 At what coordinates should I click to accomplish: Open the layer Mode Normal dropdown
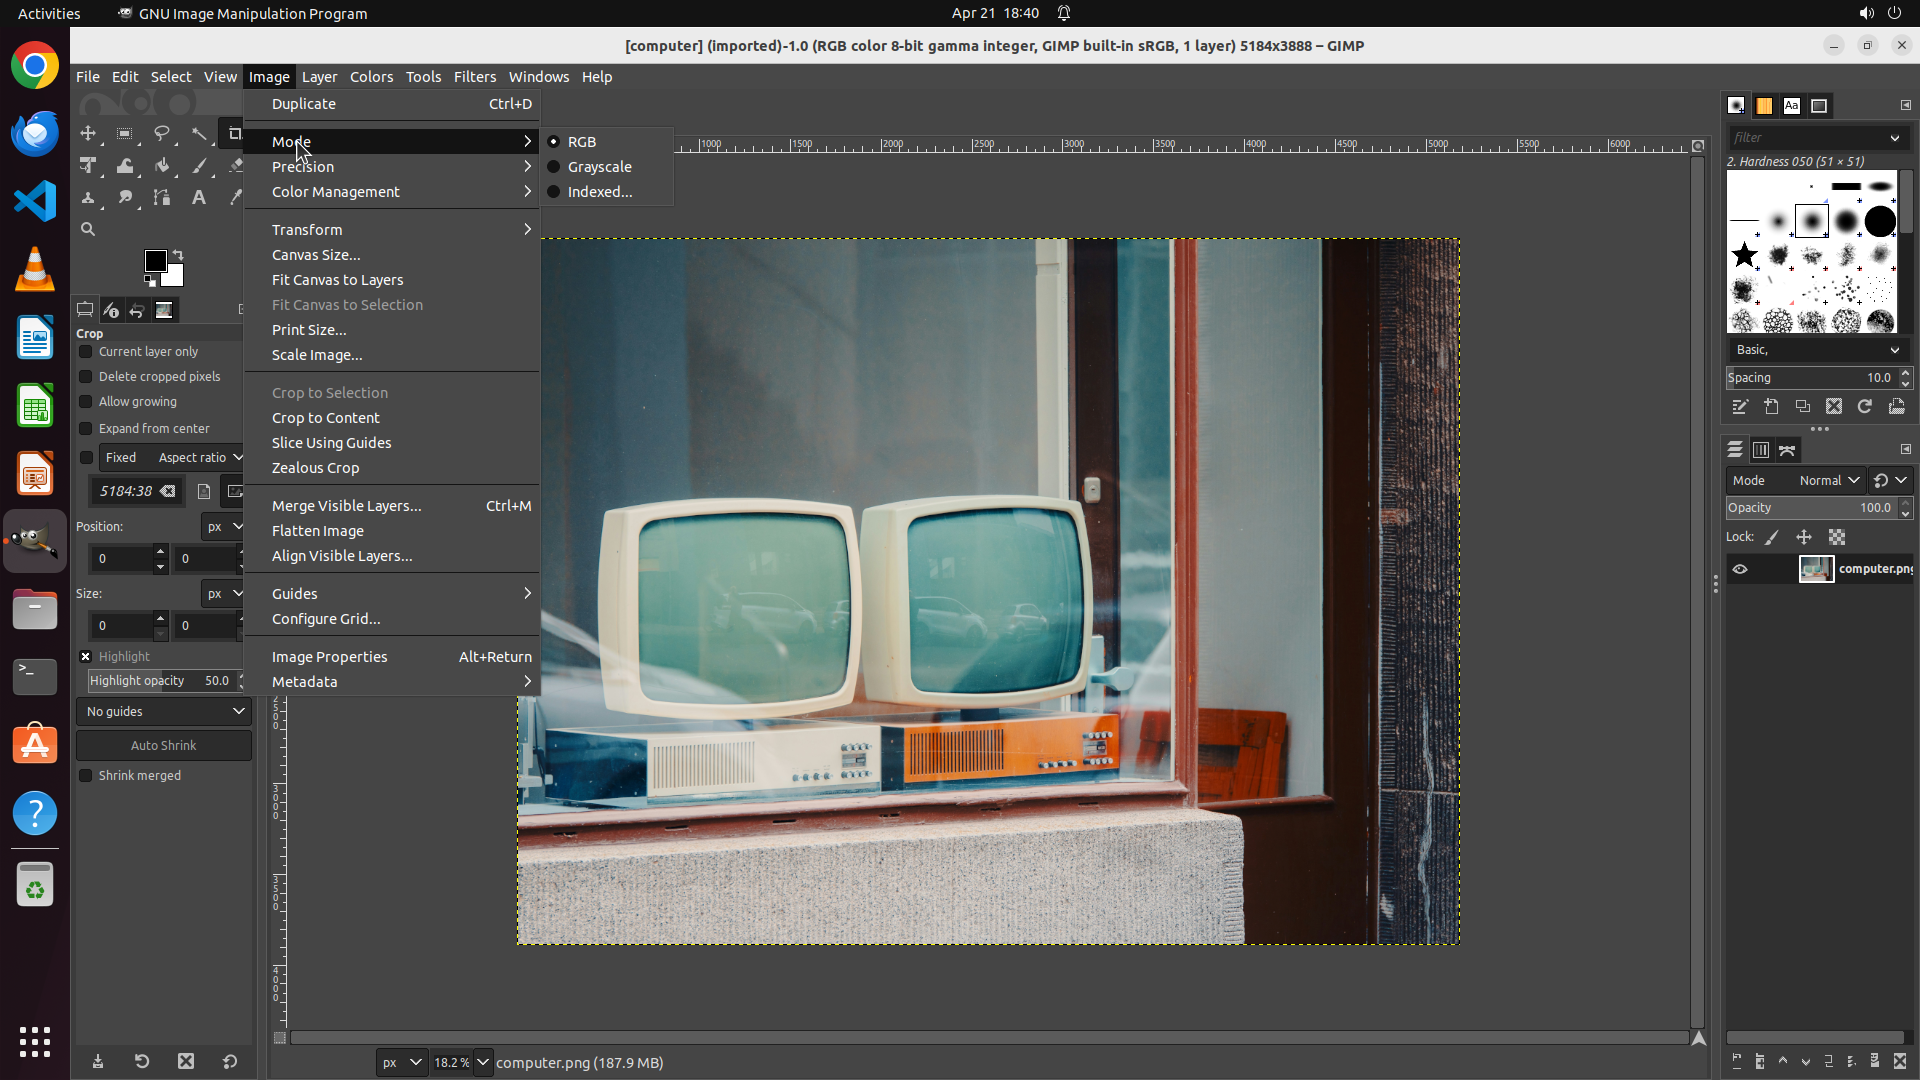click(x=1828, y=481)
